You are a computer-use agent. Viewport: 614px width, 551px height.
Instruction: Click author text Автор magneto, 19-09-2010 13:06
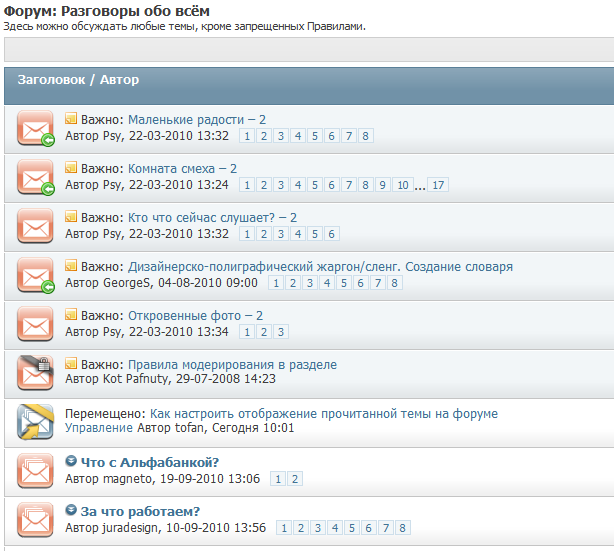[x=163, y=479]
